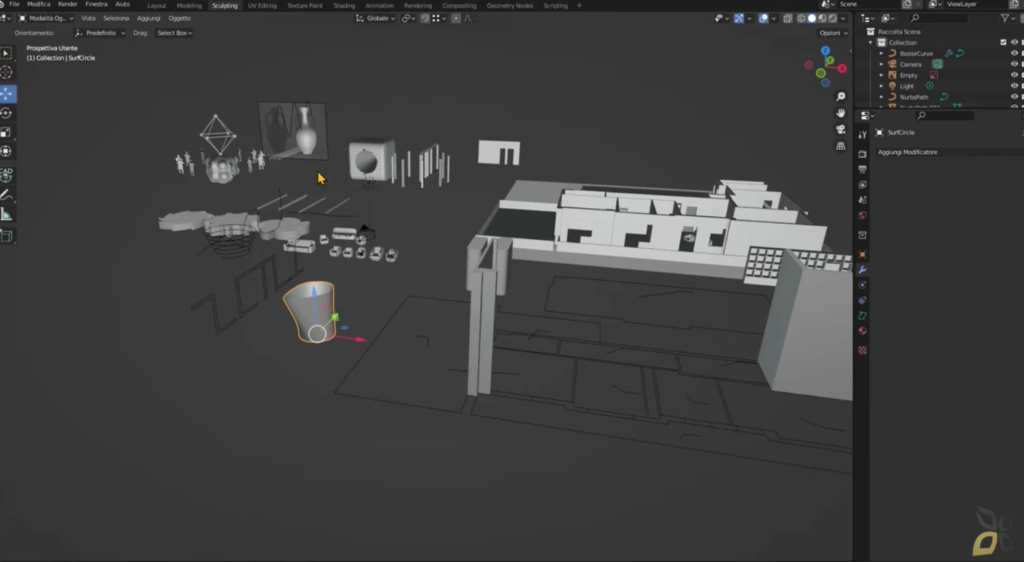
Task: Hide the Light via its eye icon
Action: pos(1014,86)
